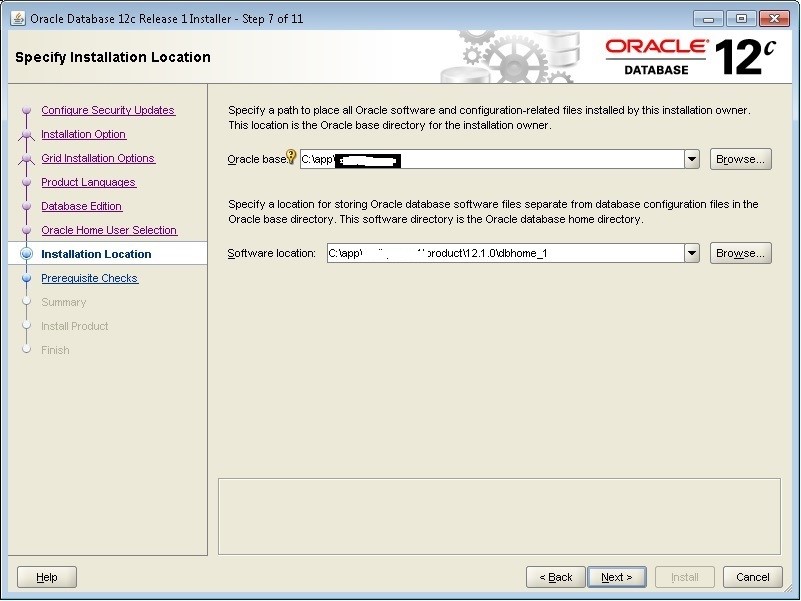Image resolution: width=801 pixels, height=601 pixels.
Task: Click the Oracle base help lightbulb icon
Action: pos(291,156)
